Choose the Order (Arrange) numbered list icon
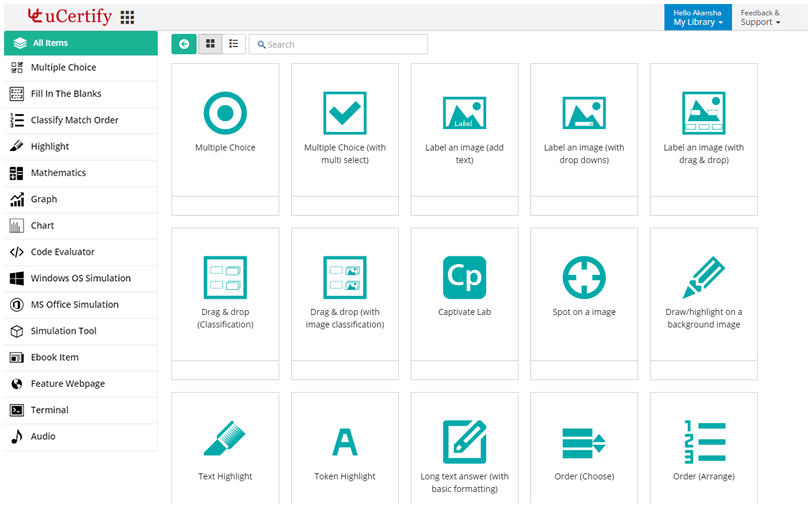810x510 pixels. [x=704, y=442]
